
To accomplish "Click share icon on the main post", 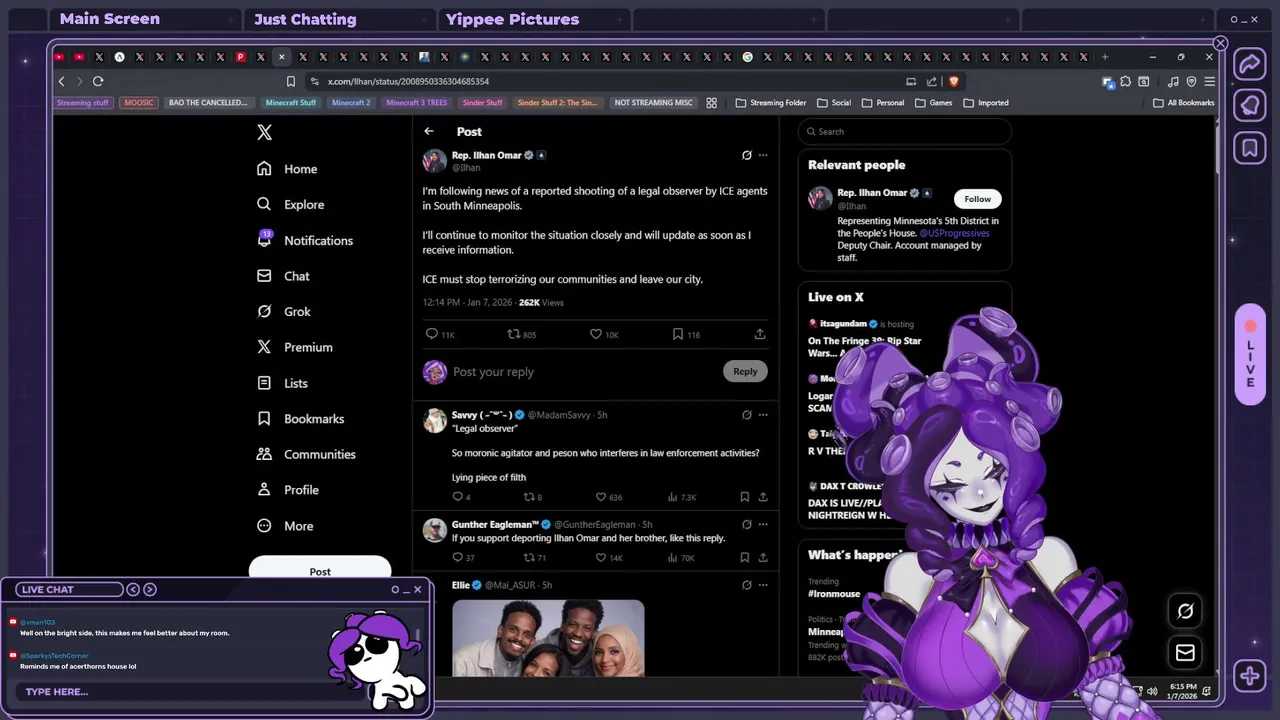I will click(760, 334).
